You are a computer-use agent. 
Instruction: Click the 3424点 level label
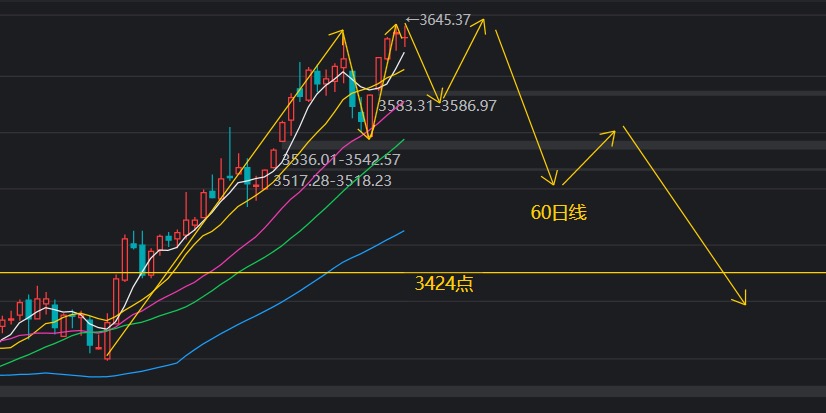tap(444, 284)
